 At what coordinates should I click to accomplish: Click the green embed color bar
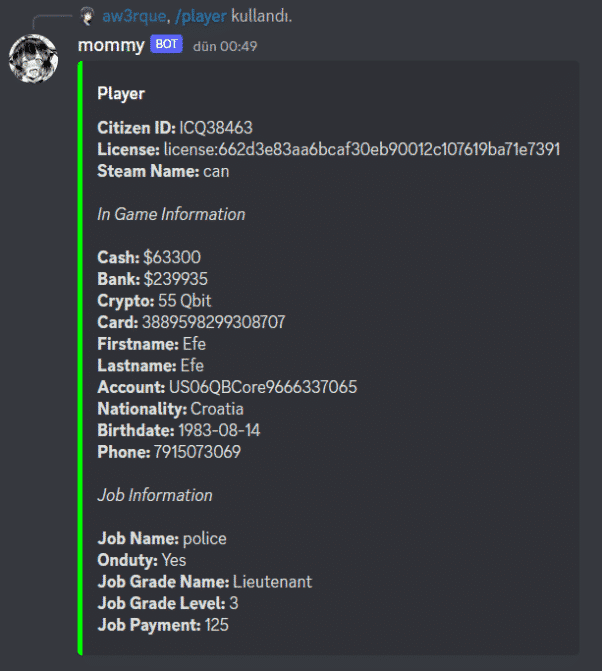point(80,358)
